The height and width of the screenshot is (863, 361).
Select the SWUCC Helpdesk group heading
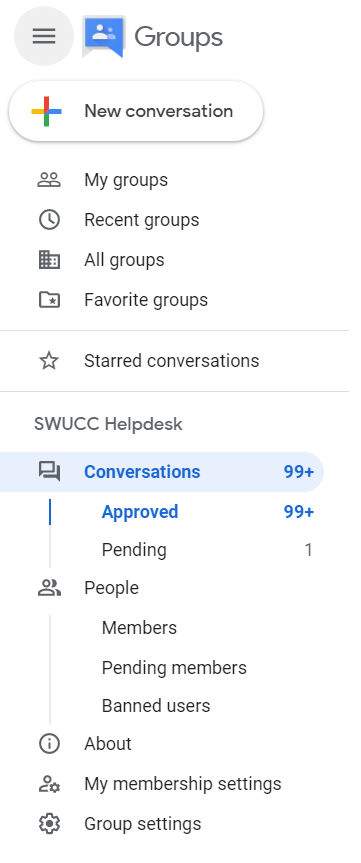point(108,424)
